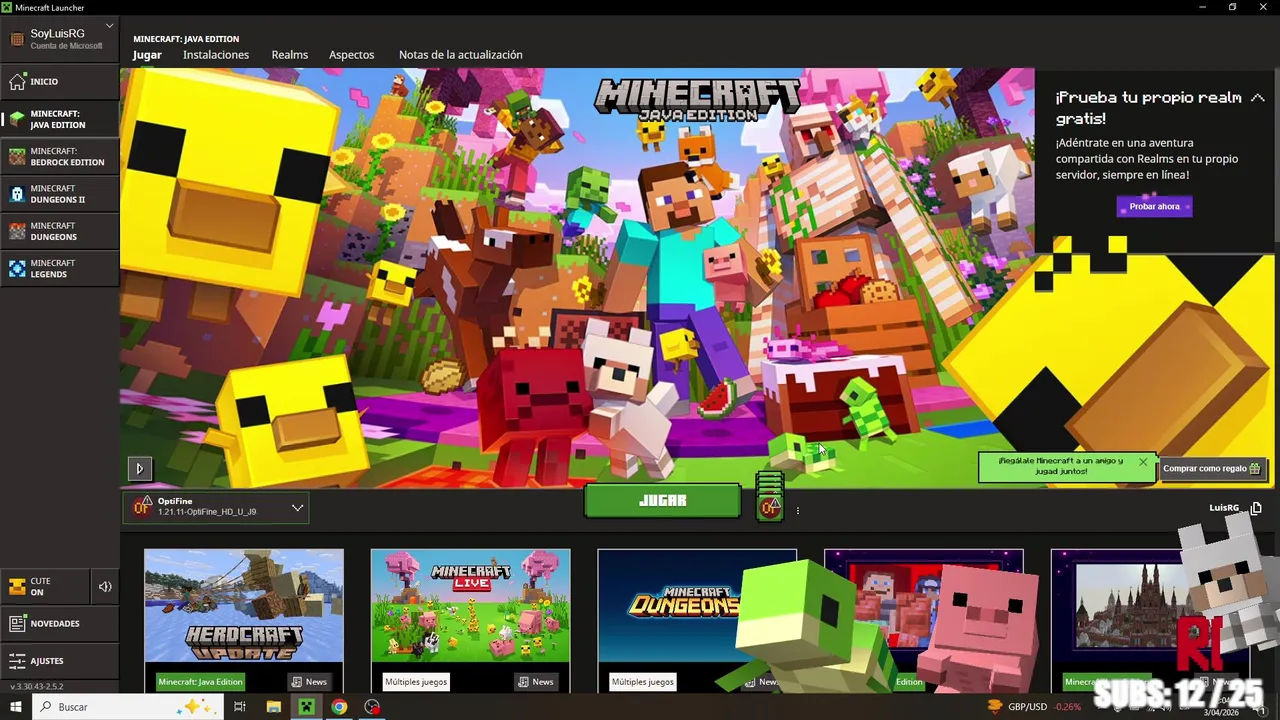Open the Aspectos tab
Viewport: 1280px width, 720px height.
(x=351, y=55)
